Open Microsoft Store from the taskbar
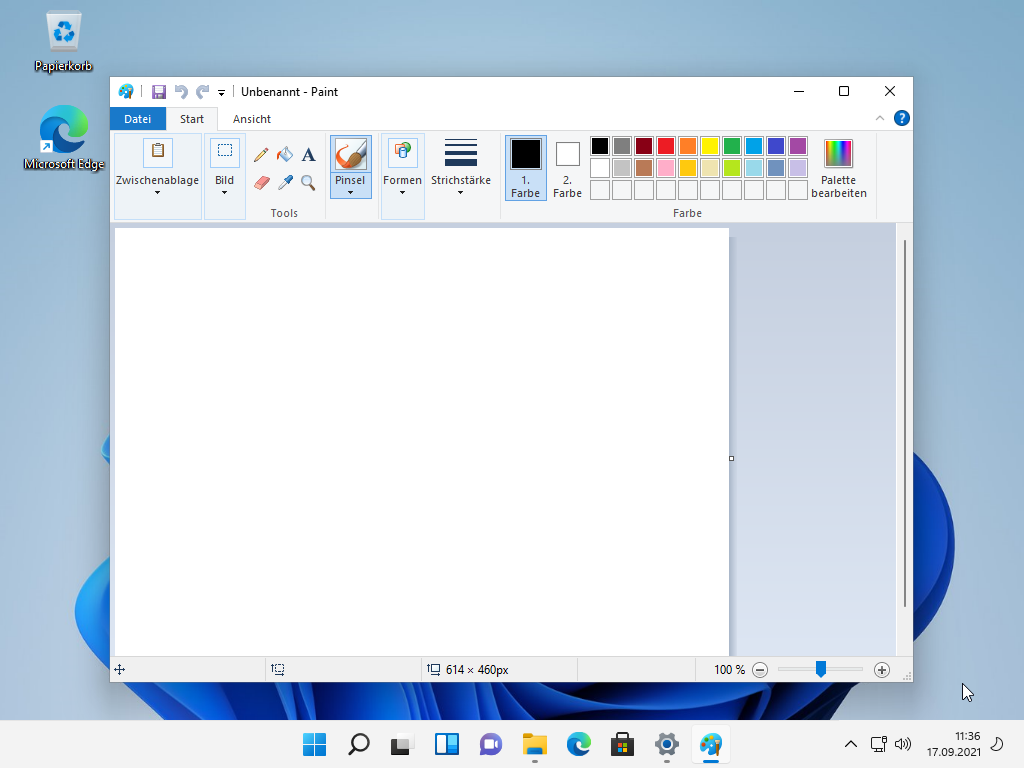Viewport: 1024px width, 768px height. pyautogui.click(x=622, y=744)
